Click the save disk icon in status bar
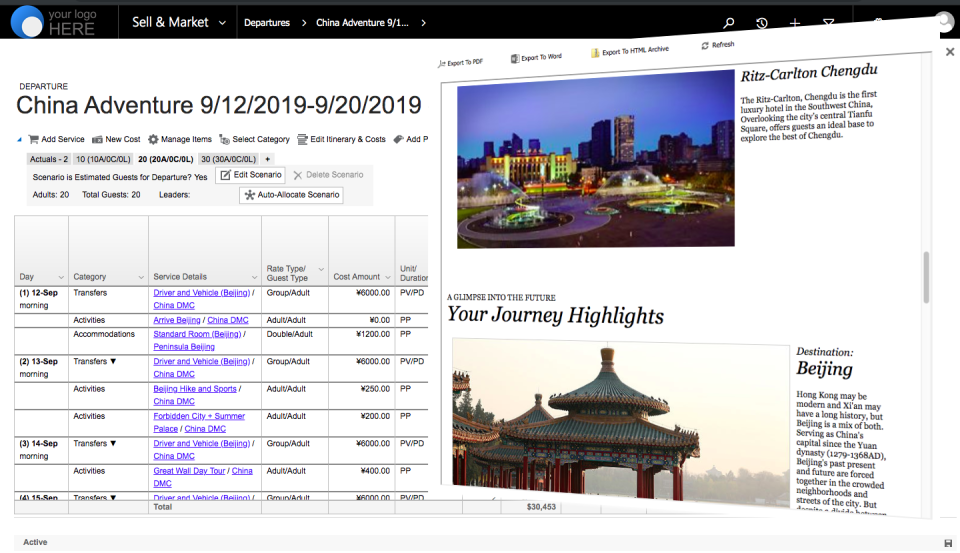The width and height of the screenshot is (960, 553). point(948,543)
